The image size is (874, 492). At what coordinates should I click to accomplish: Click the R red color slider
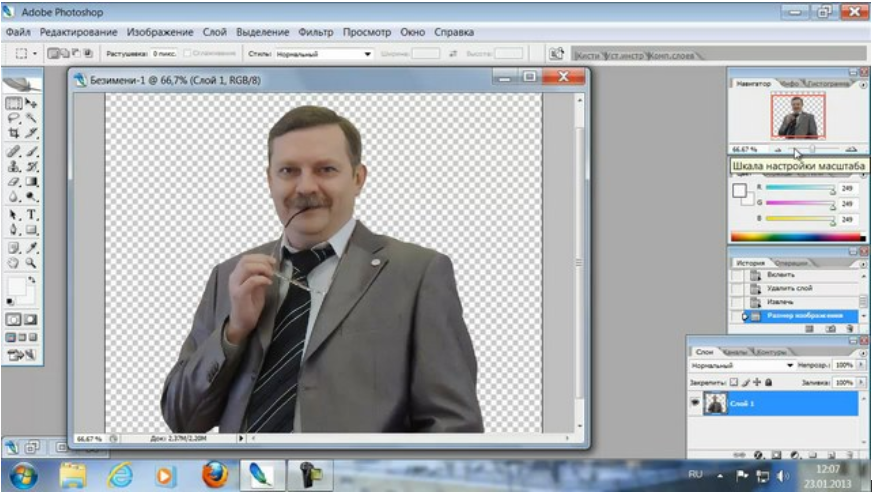pyautogui.click(x=800, y=188)
